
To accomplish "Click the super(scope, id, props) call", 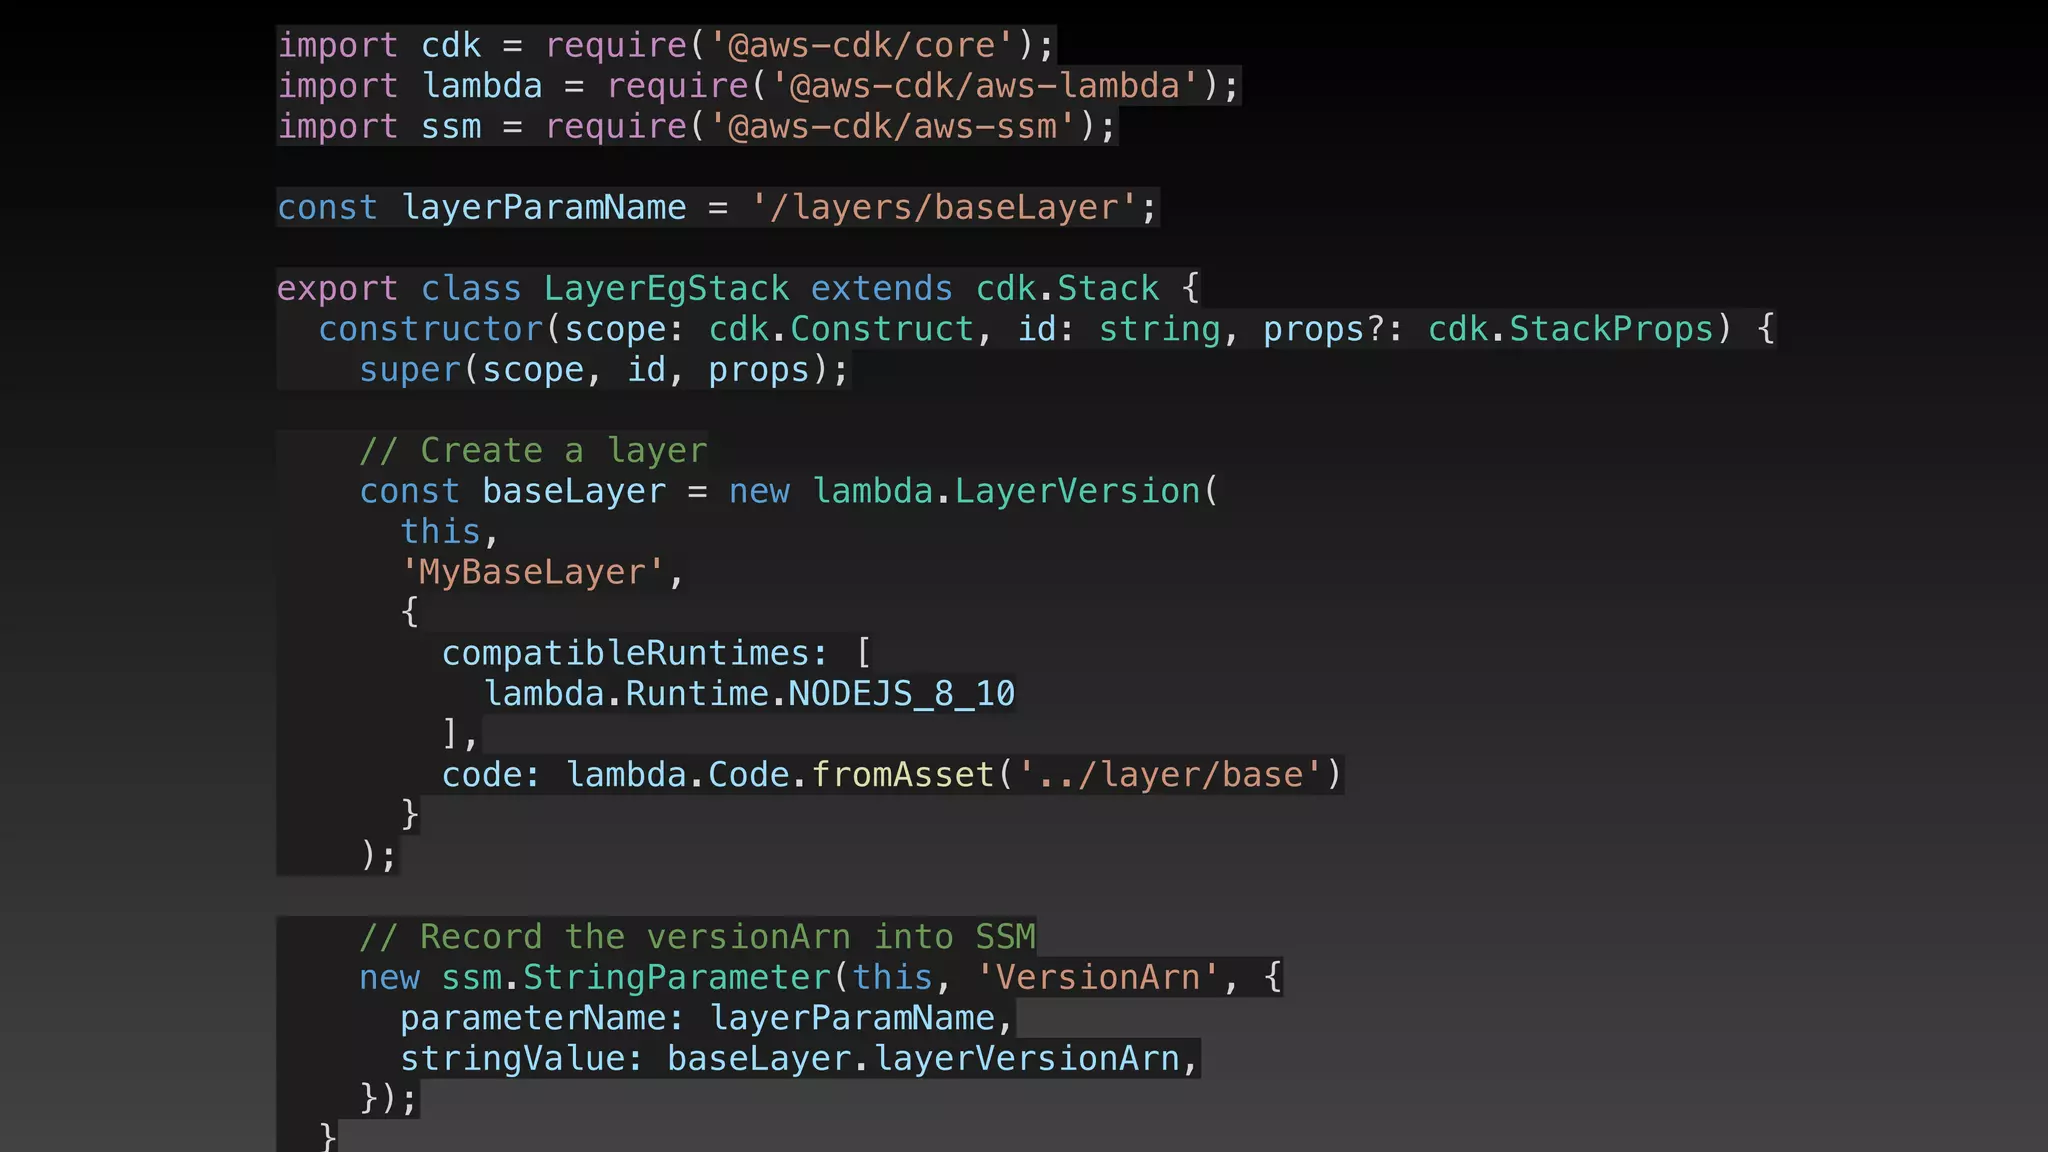I will pyautogui.click(x=604, y=370).
